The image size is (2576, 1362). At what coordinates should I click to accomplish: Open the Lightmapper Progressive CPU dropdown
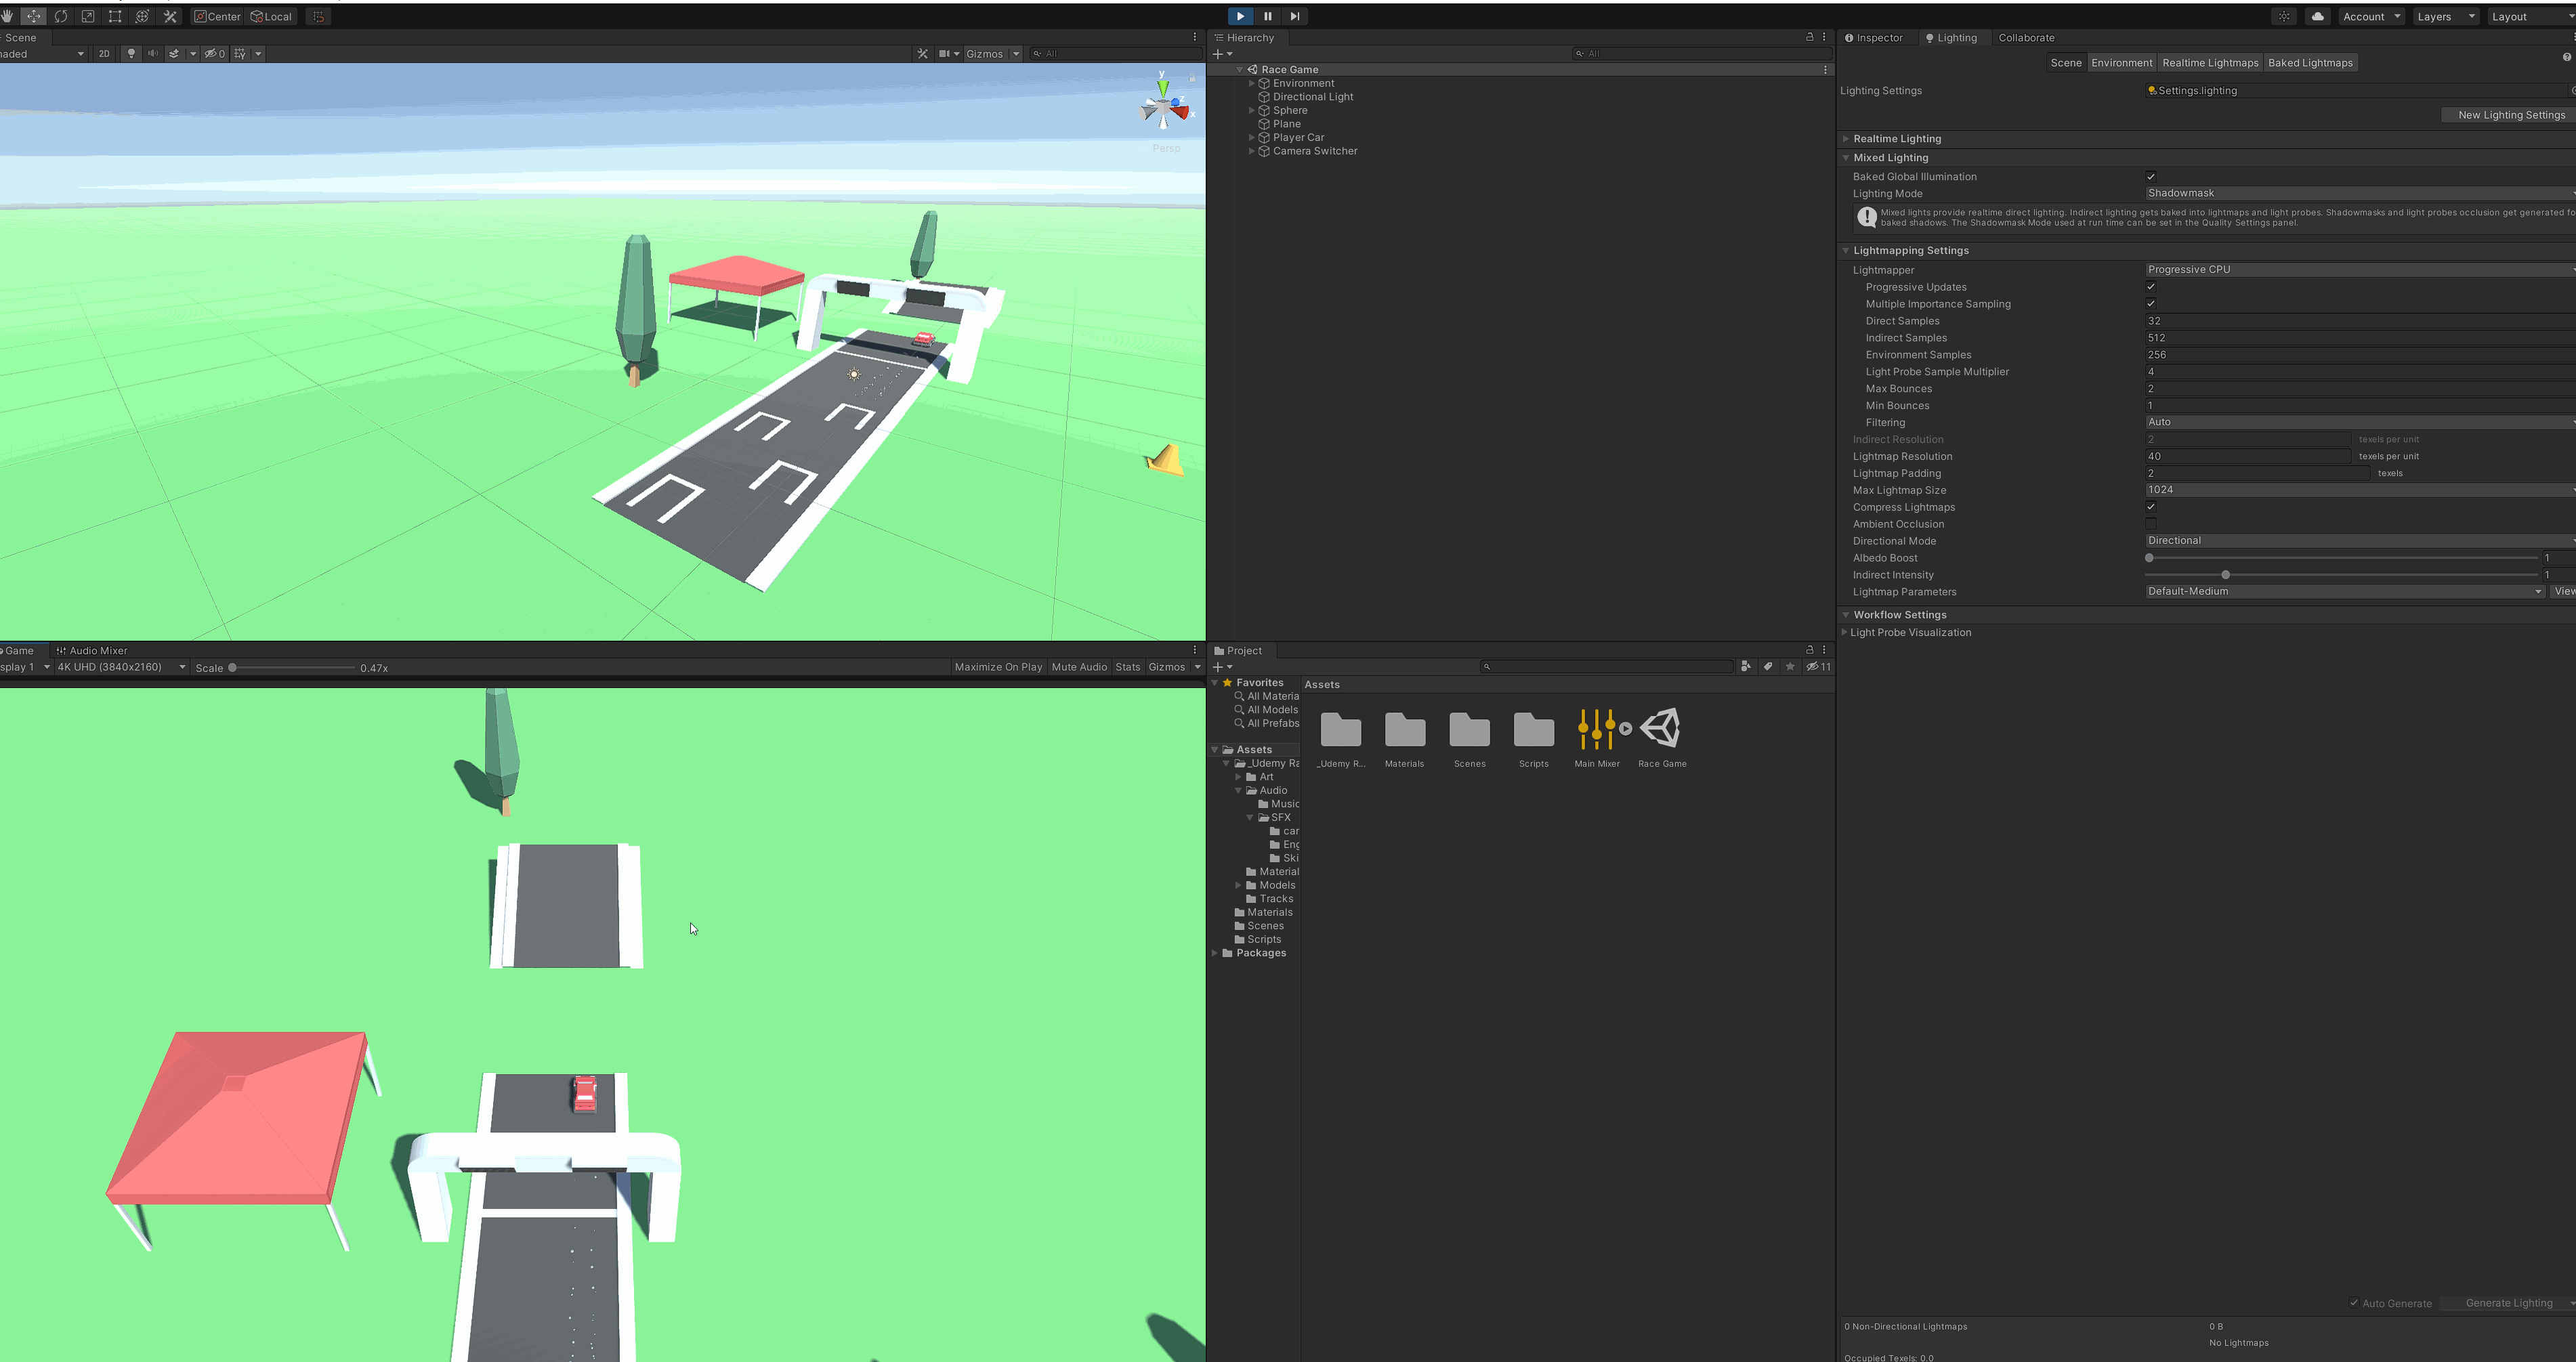pos(2360,270)
